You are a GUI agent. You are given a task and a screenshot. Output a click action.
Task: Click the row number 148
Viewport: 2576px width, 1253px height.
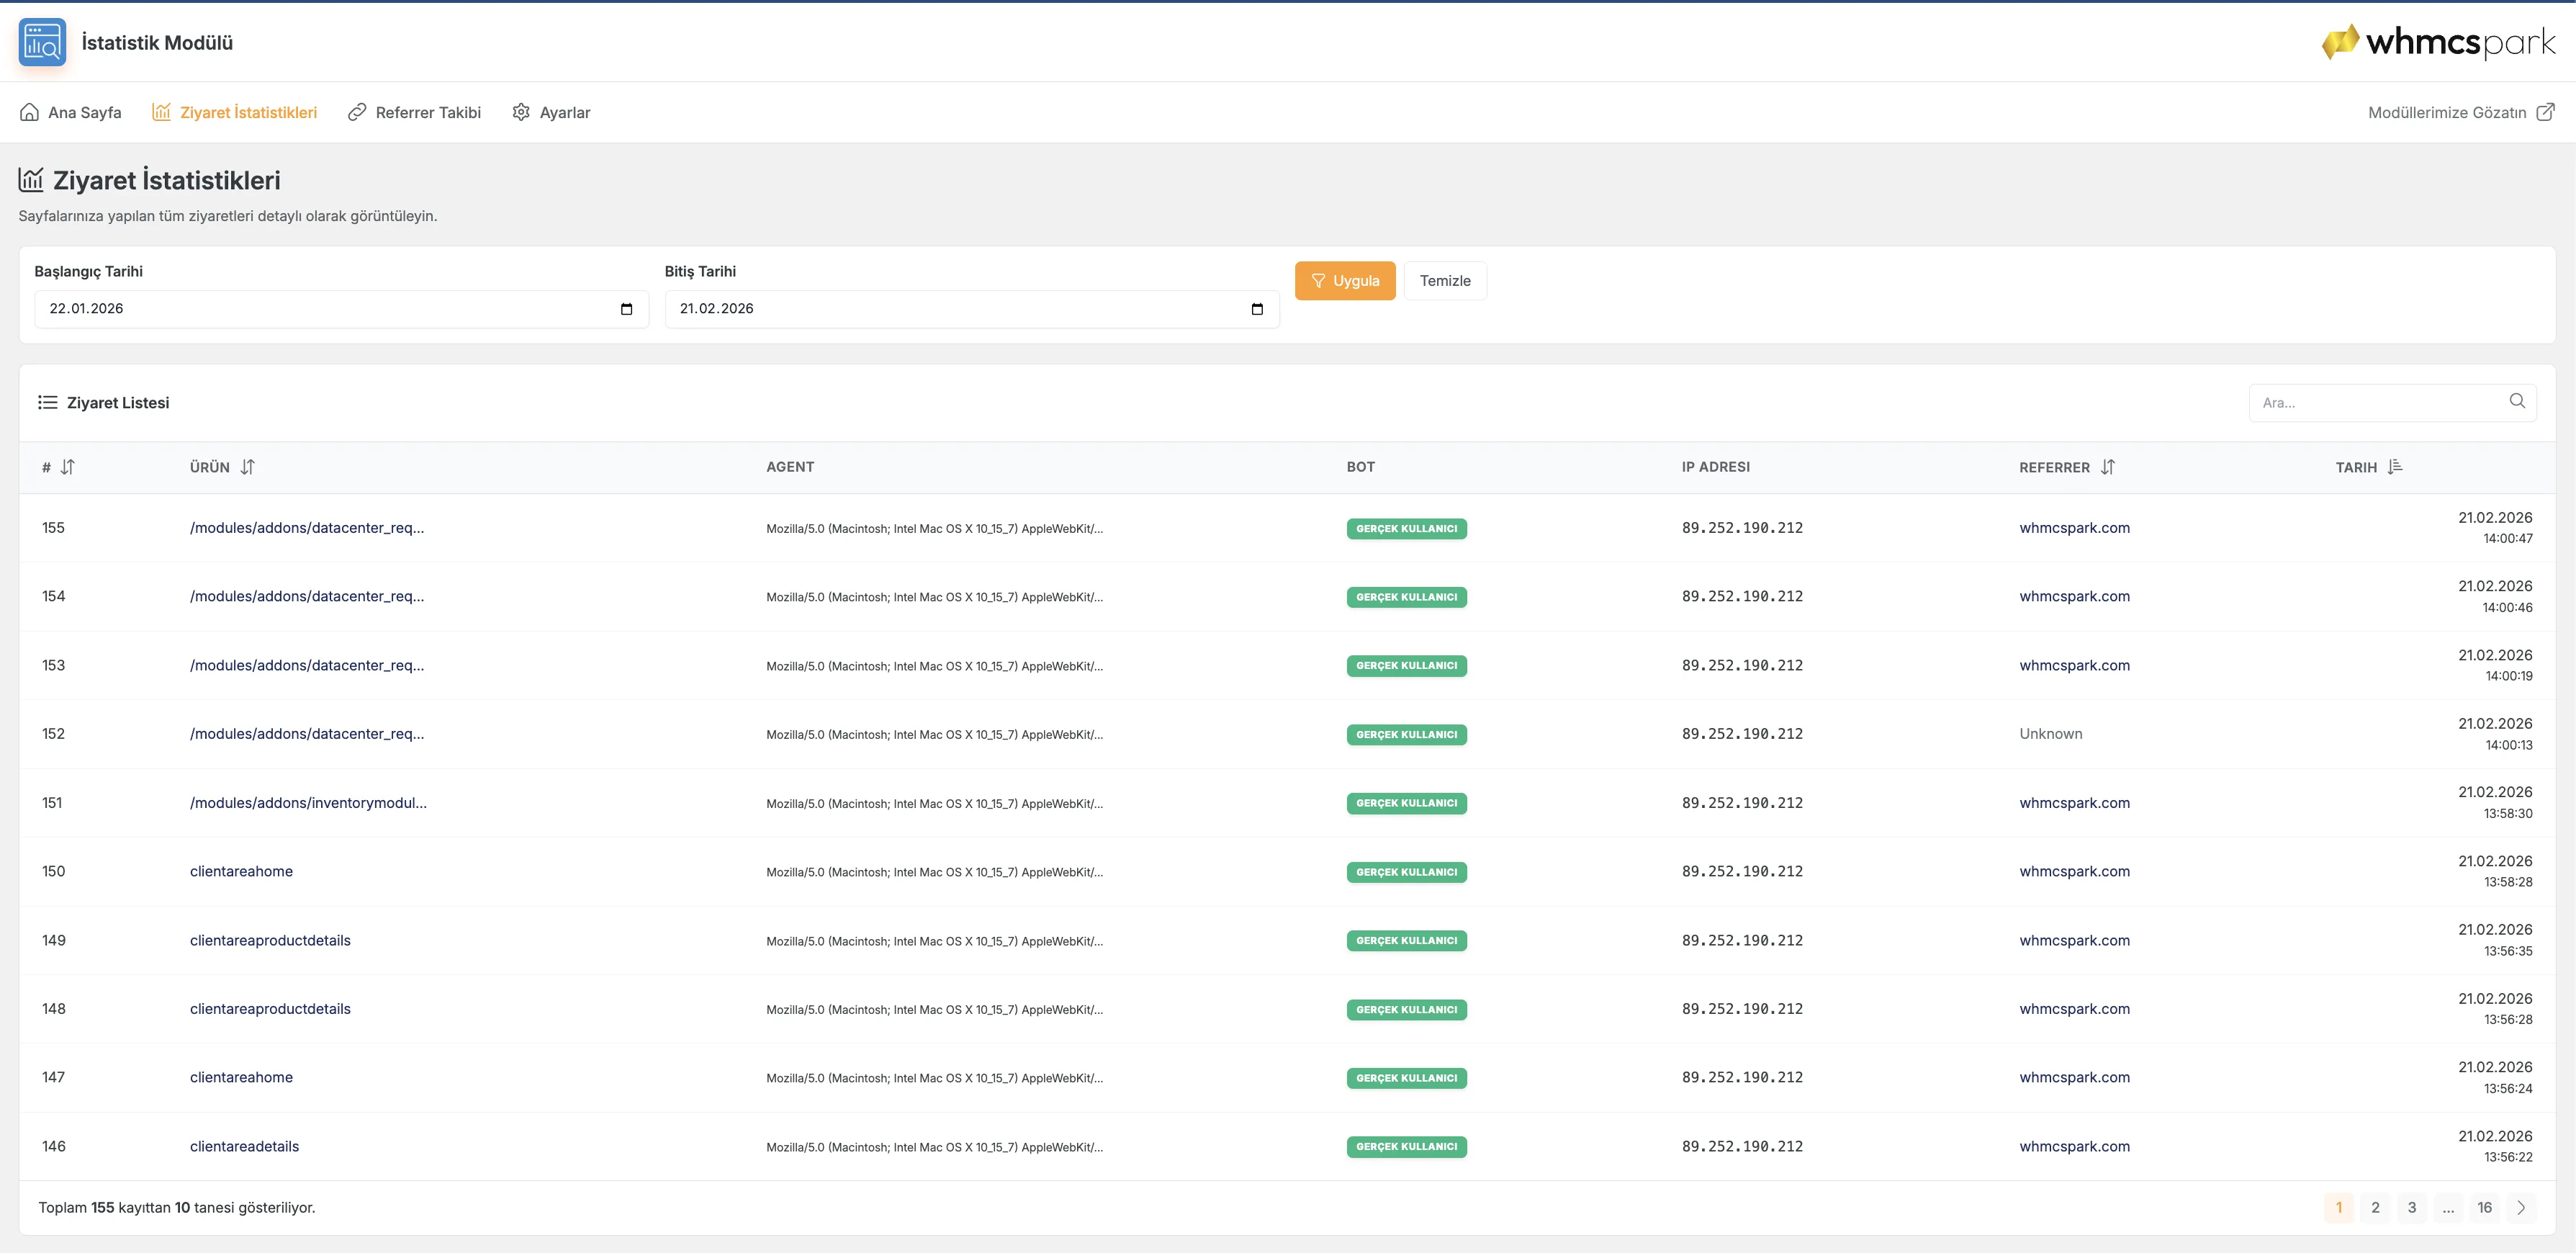coord(54,1009)
